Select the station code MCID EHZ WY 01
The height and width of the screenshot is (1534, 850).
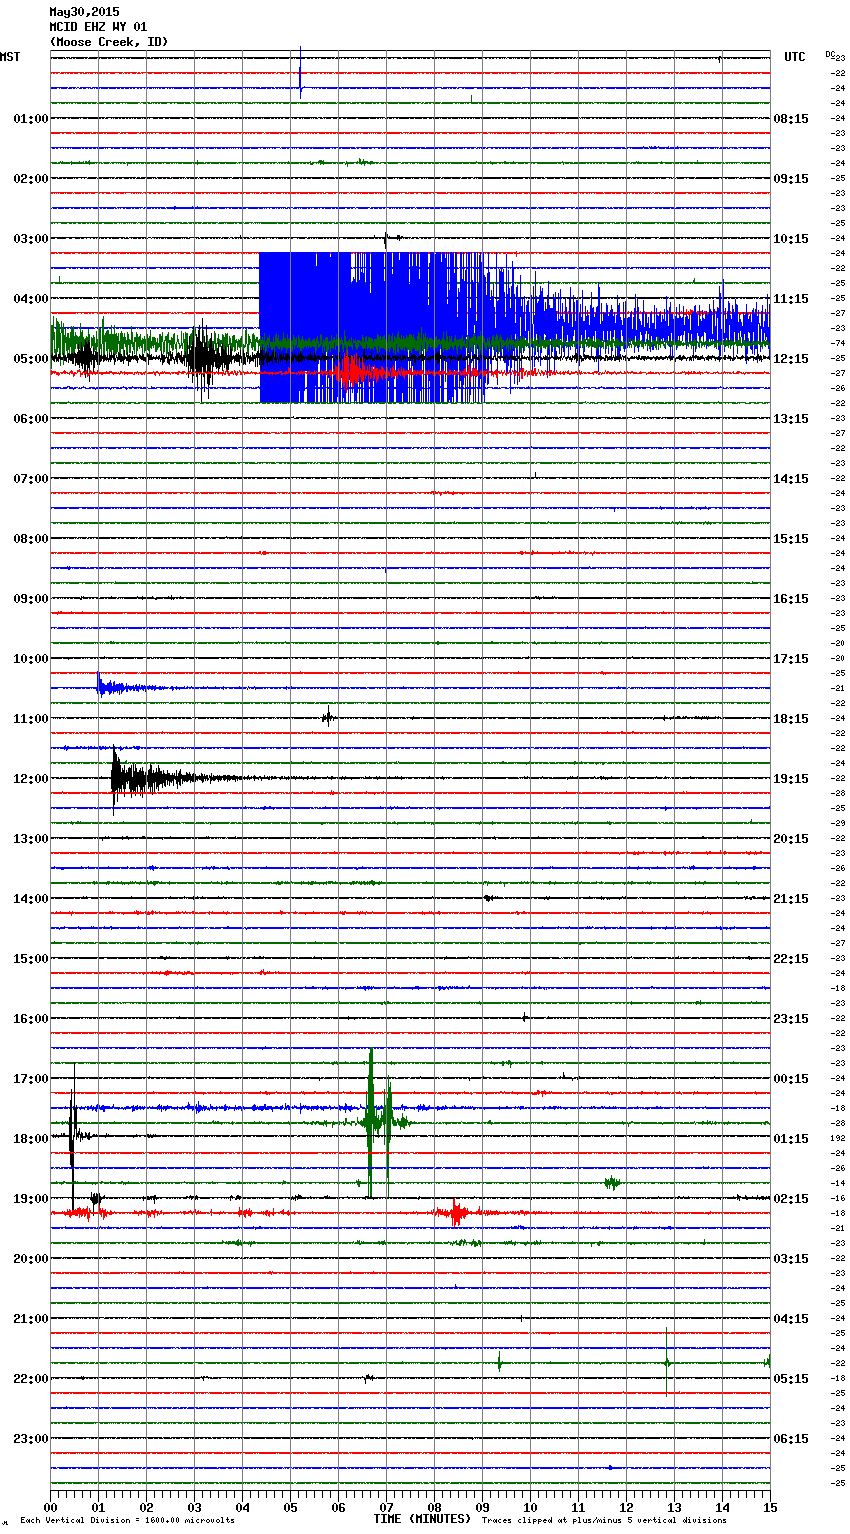click(x=98, y=27)
